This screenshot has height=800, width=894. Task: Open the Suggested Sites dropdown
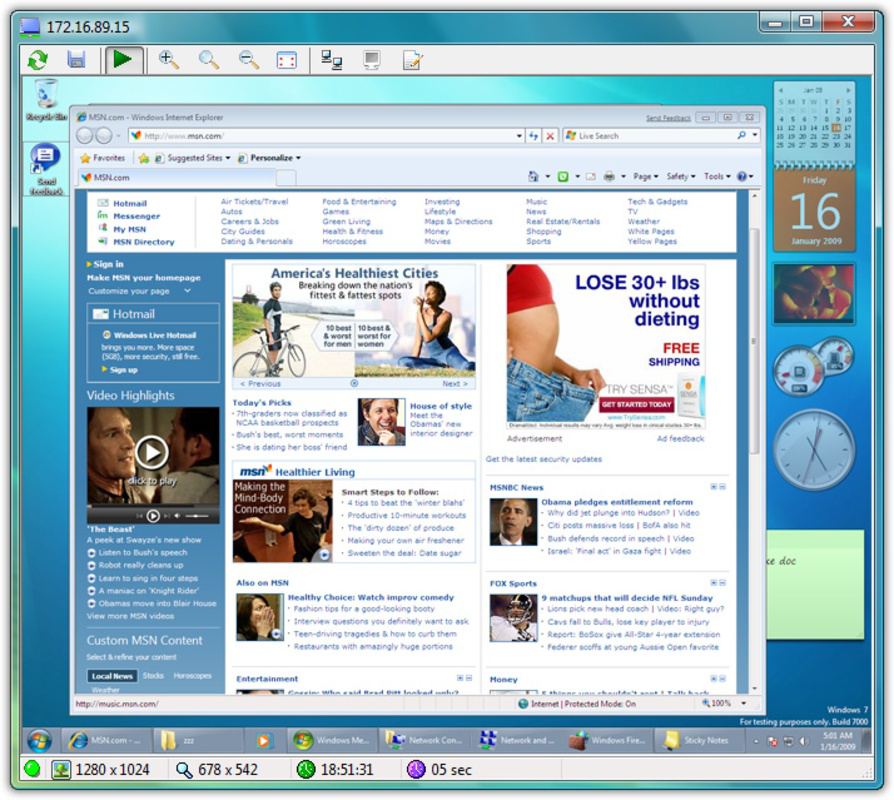click(x=193, y=158)
